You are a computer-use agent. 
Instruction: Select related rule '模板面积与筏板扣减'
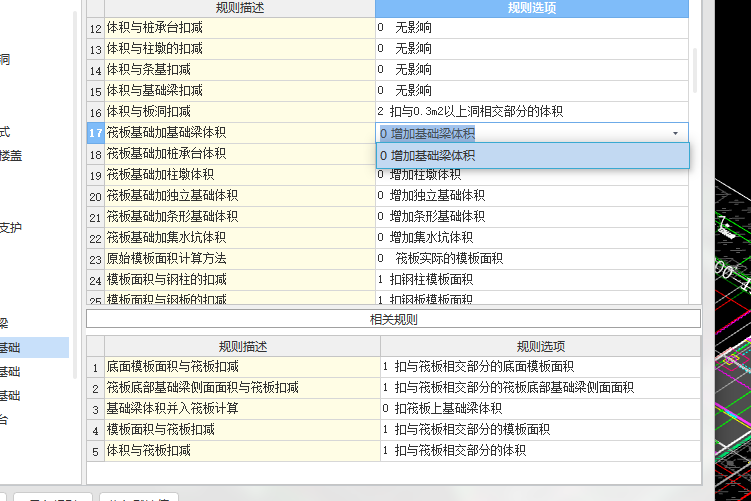[242, 430]
